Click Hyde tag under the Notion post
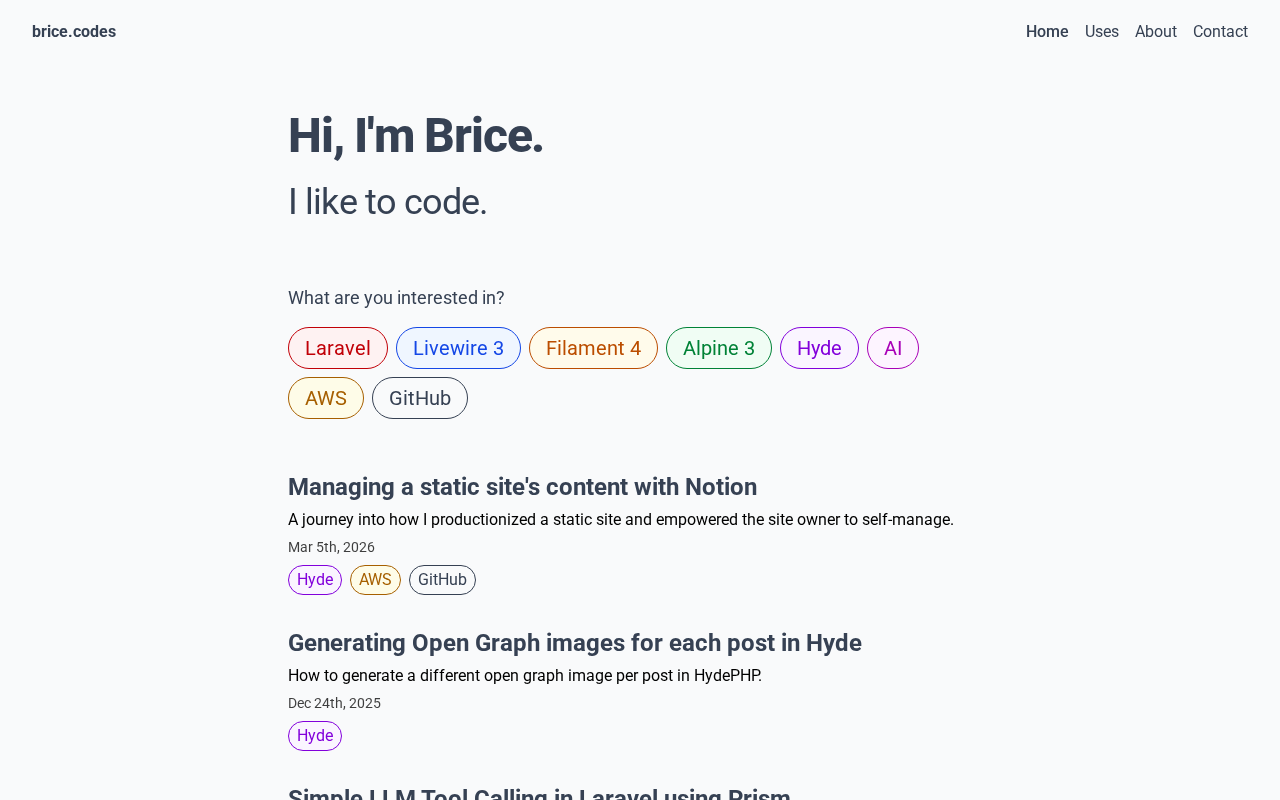 [x=315, y=580]
